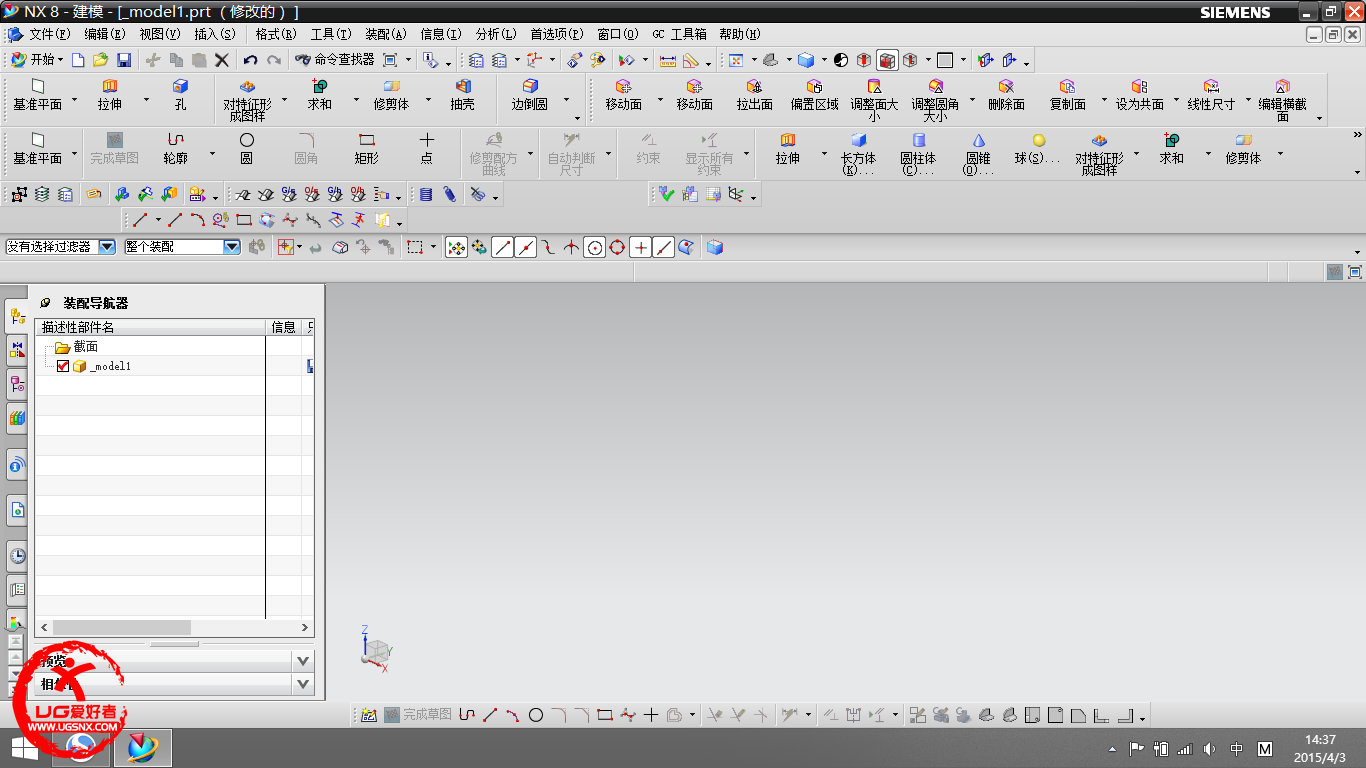The width and height of the screenshot is (1366, 768).
Task: Click the undo arrow icon
Action: point(250,60)
